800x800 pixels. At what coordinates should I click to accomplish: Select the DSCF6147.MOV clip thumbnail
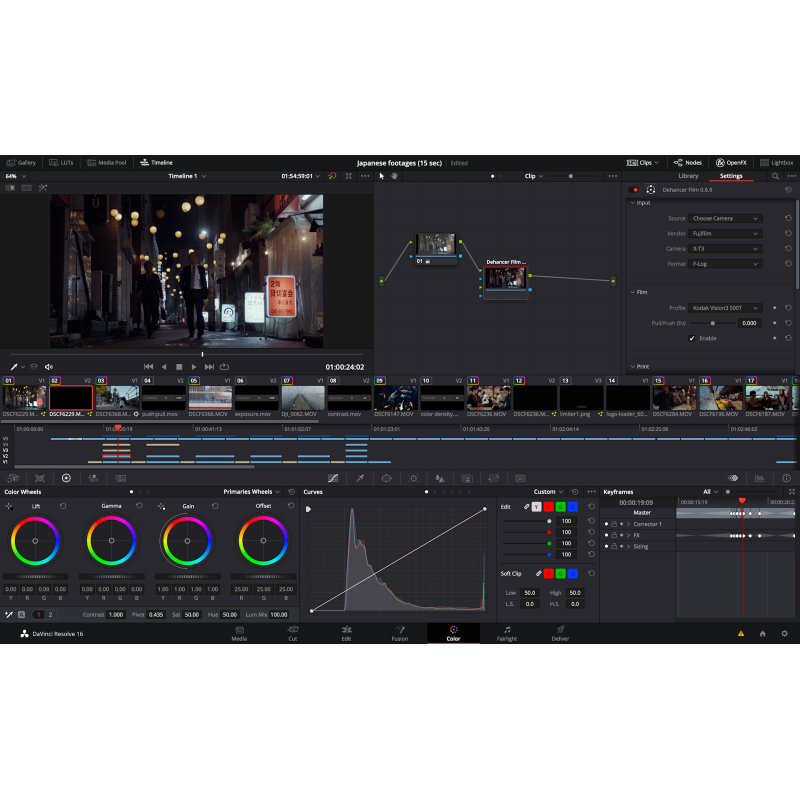(x=395, y=399)
